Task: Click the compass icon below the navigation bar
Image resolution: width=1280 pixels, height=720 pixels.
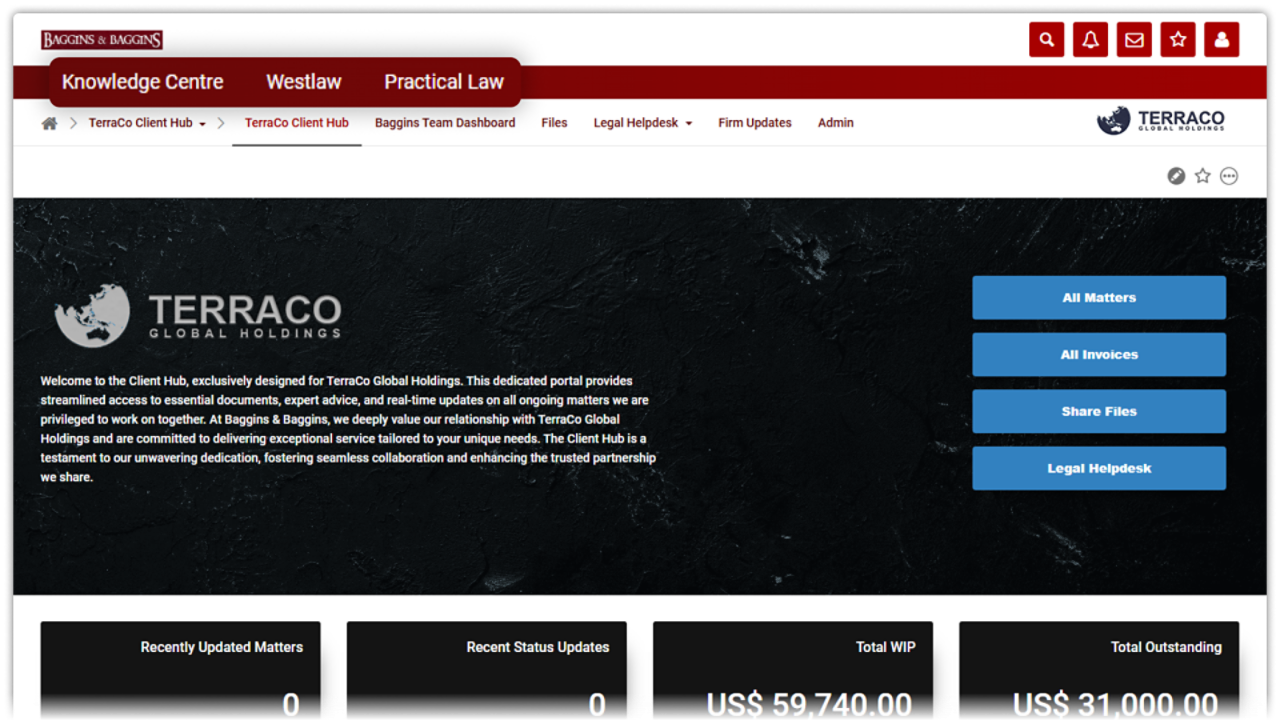Action: coord(1176,176)
